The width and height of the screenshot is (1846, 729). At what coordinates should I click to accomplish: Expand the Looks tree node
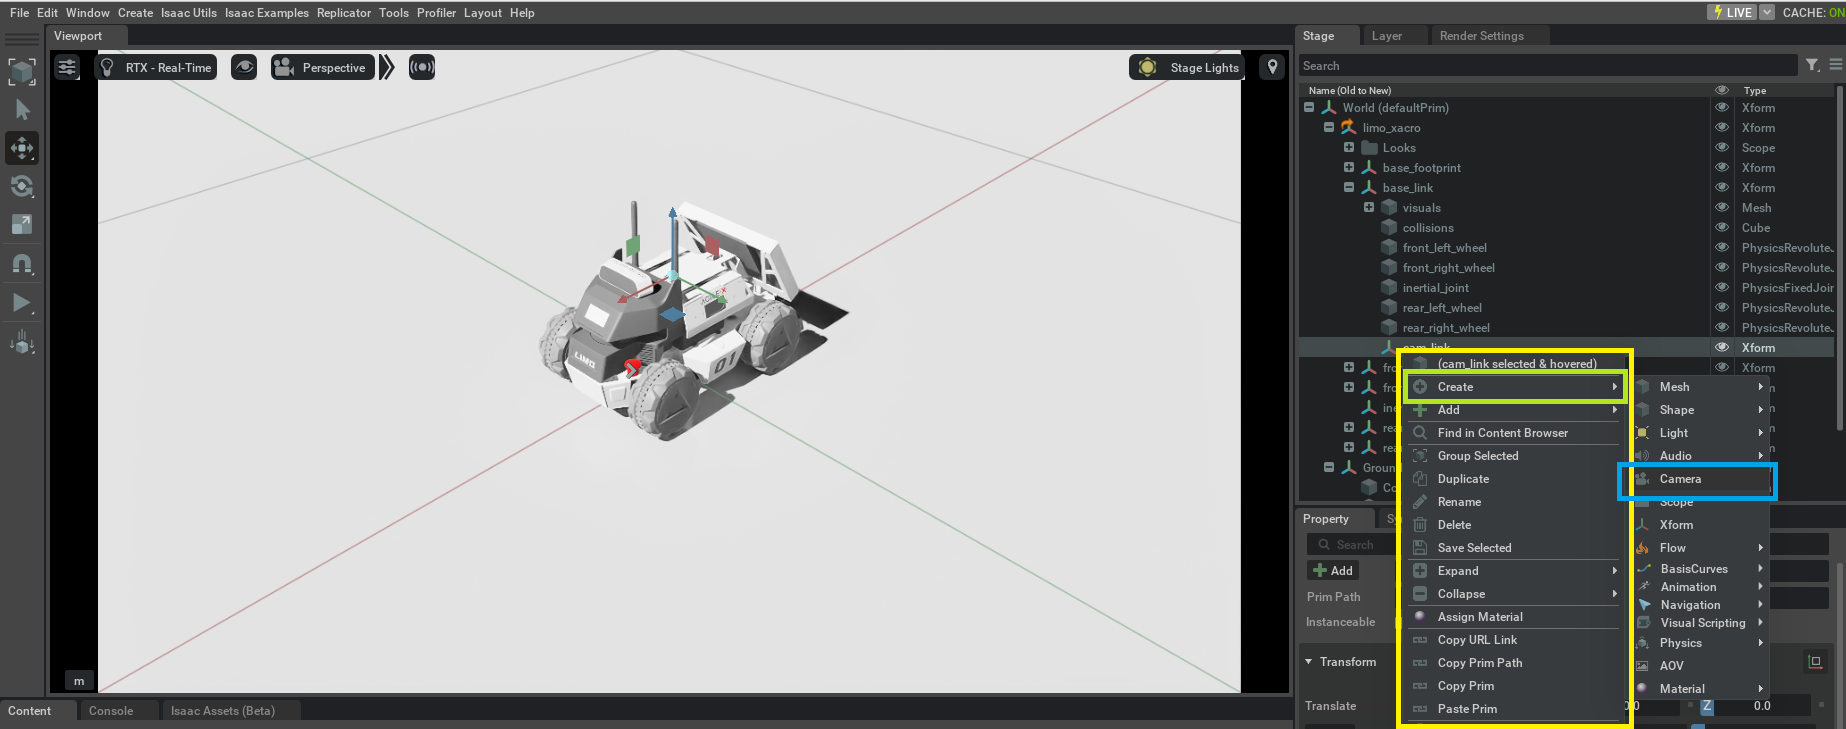1349,147
